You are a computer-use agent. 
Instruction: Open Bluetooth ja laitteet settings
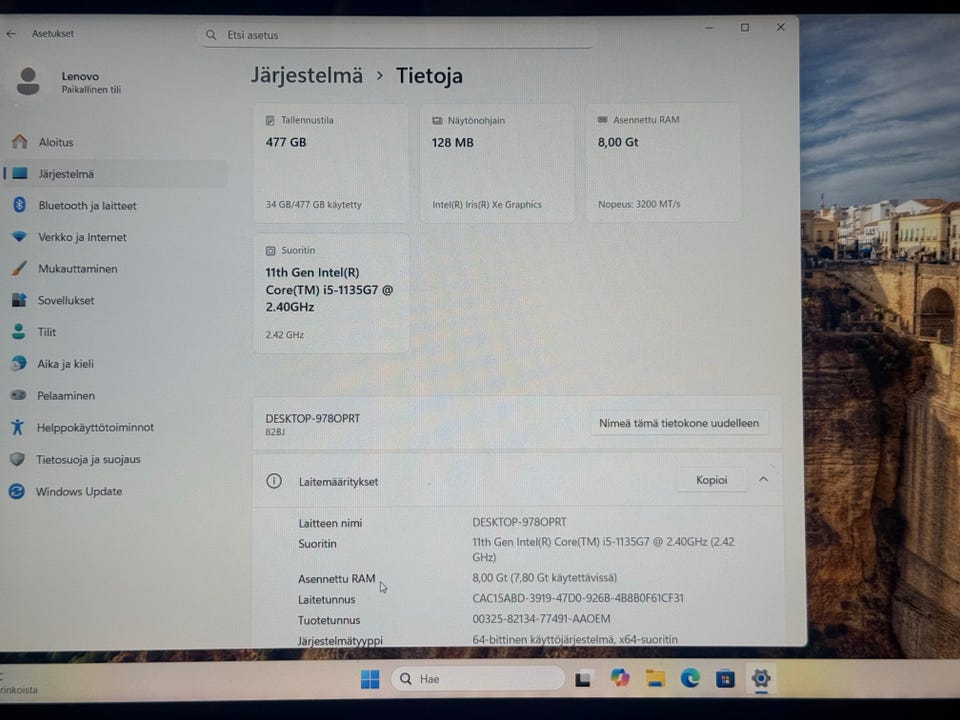pos(115,206)
